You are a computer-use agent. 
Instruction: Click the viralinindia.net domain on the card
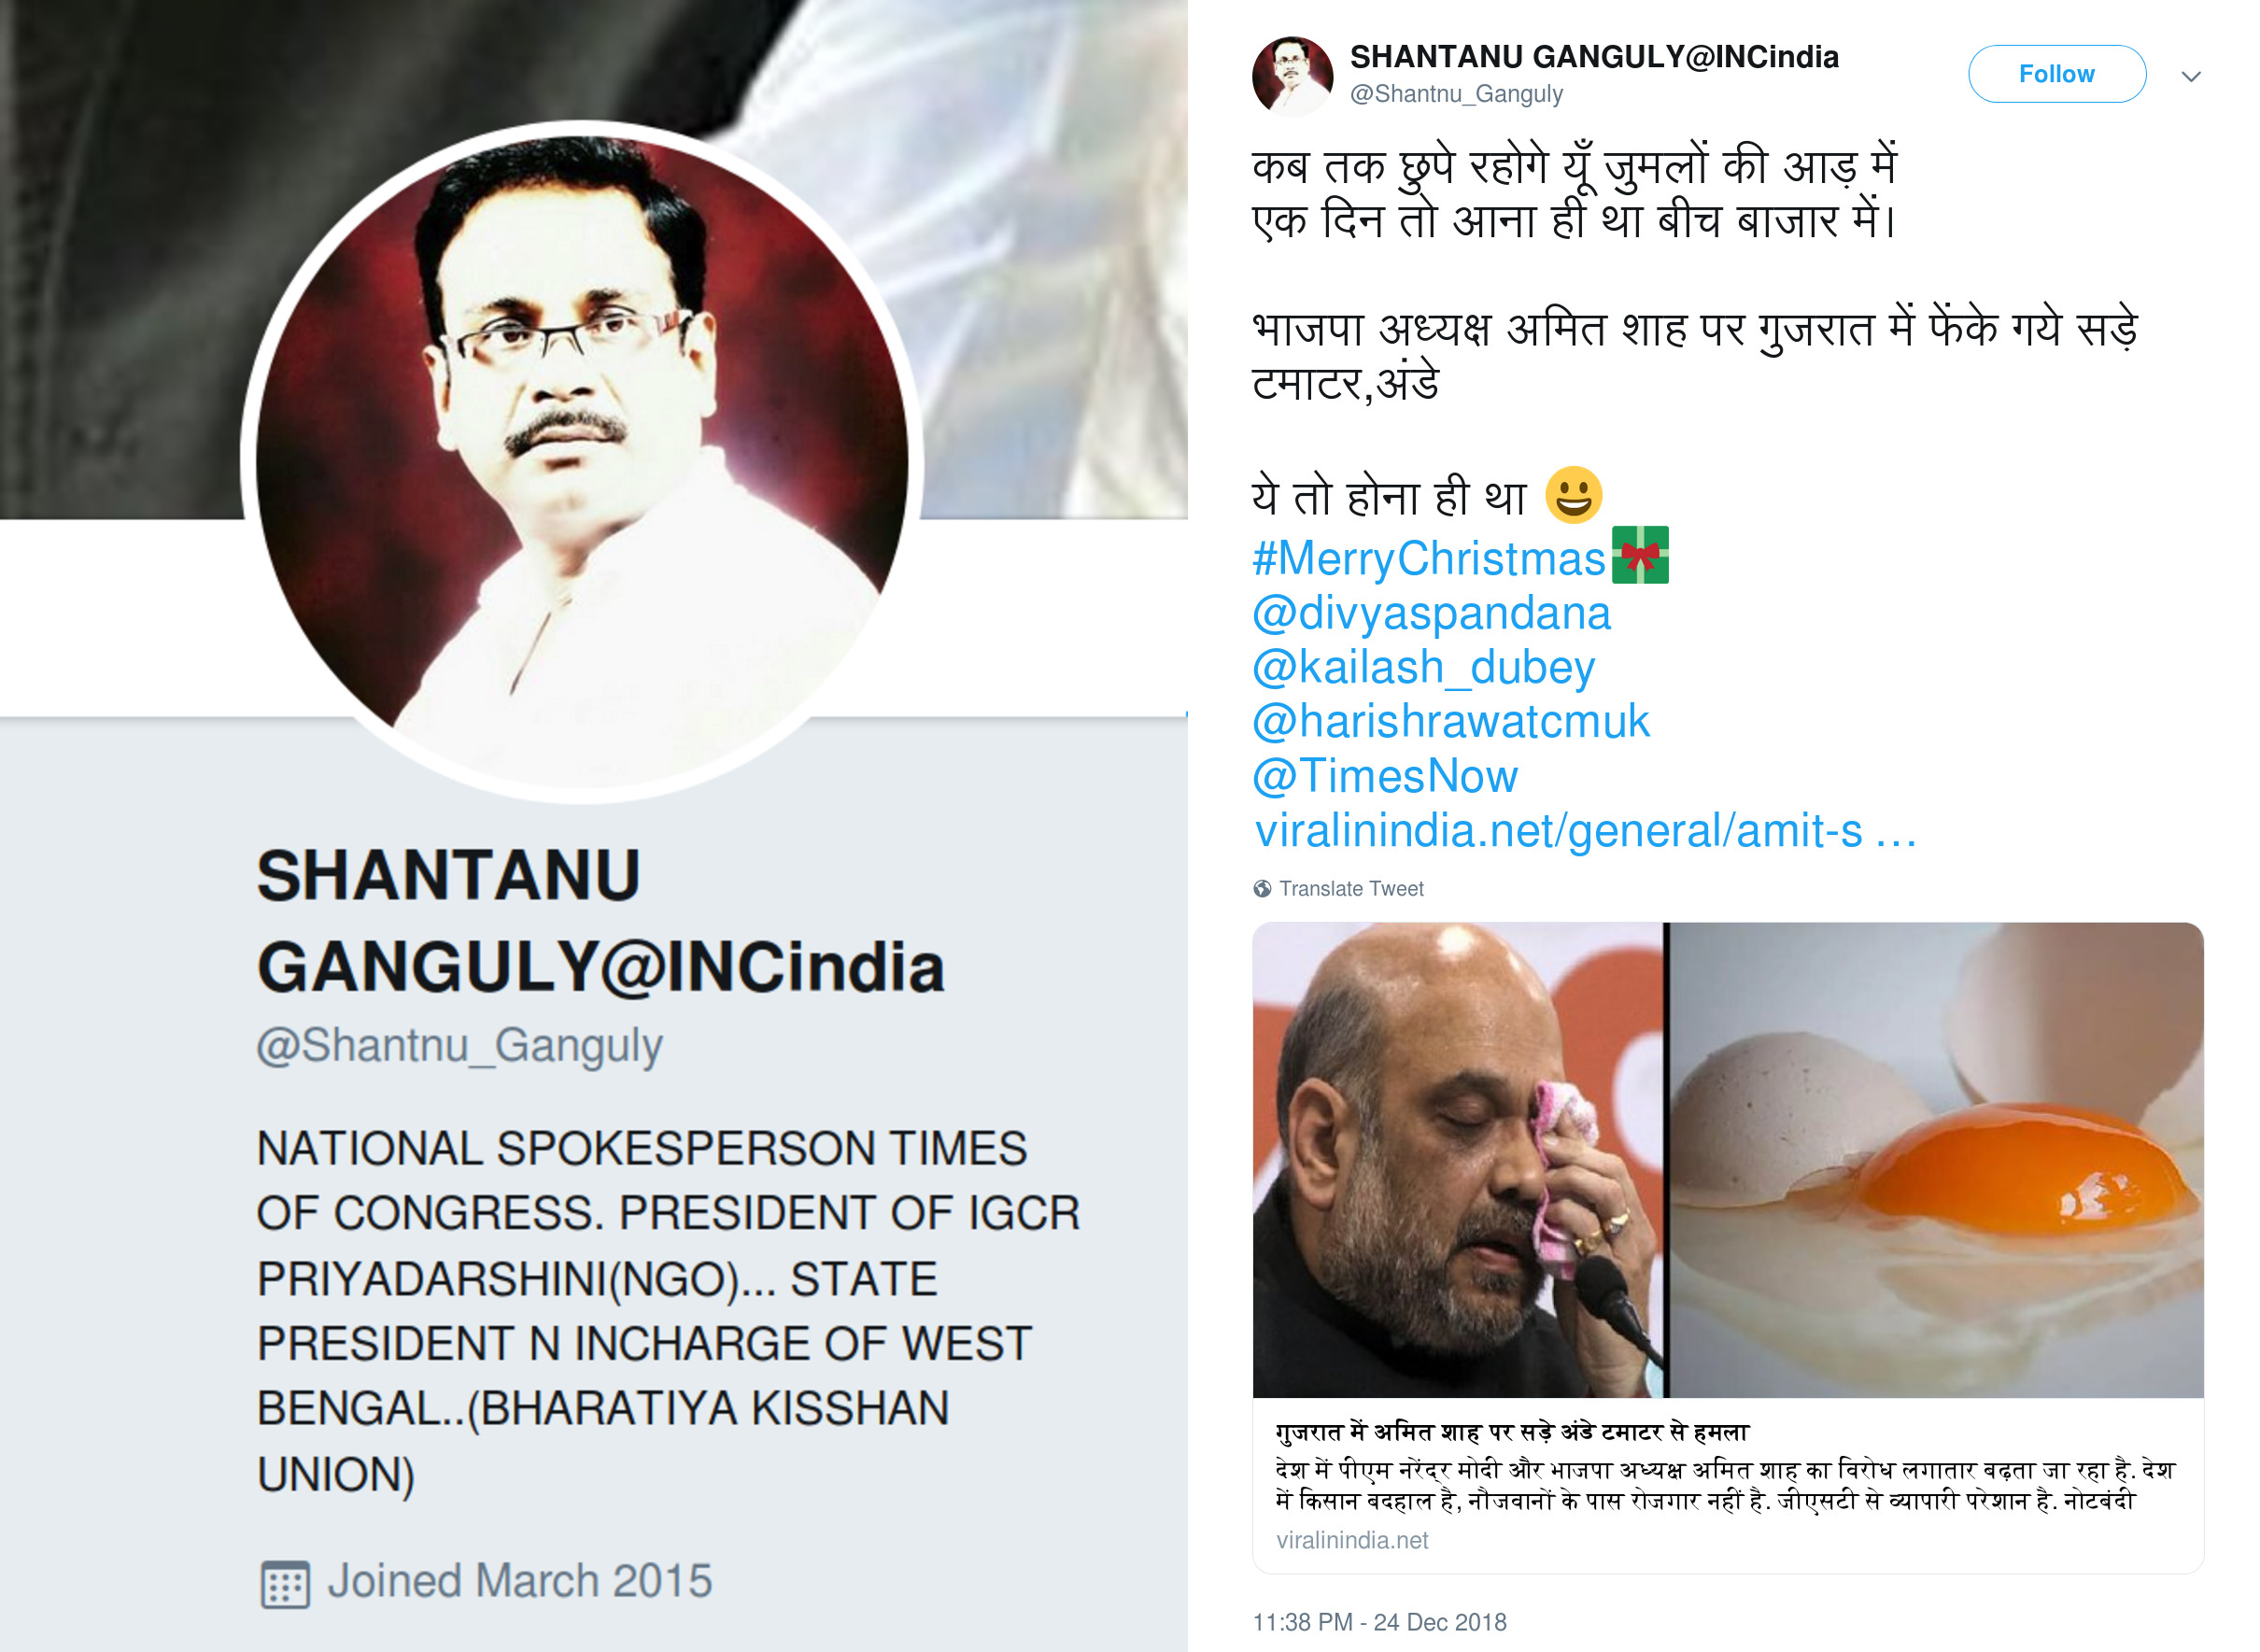pos(1351,1540)
